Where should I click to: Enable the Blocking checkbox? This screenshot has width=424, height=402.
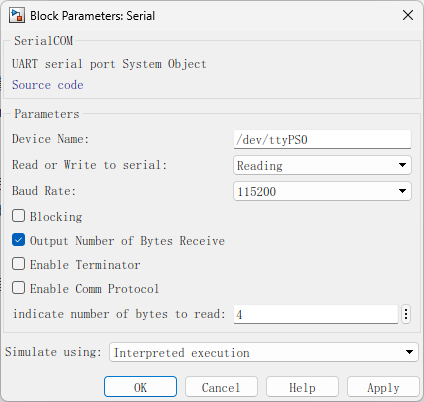click(x=18, y=216)
